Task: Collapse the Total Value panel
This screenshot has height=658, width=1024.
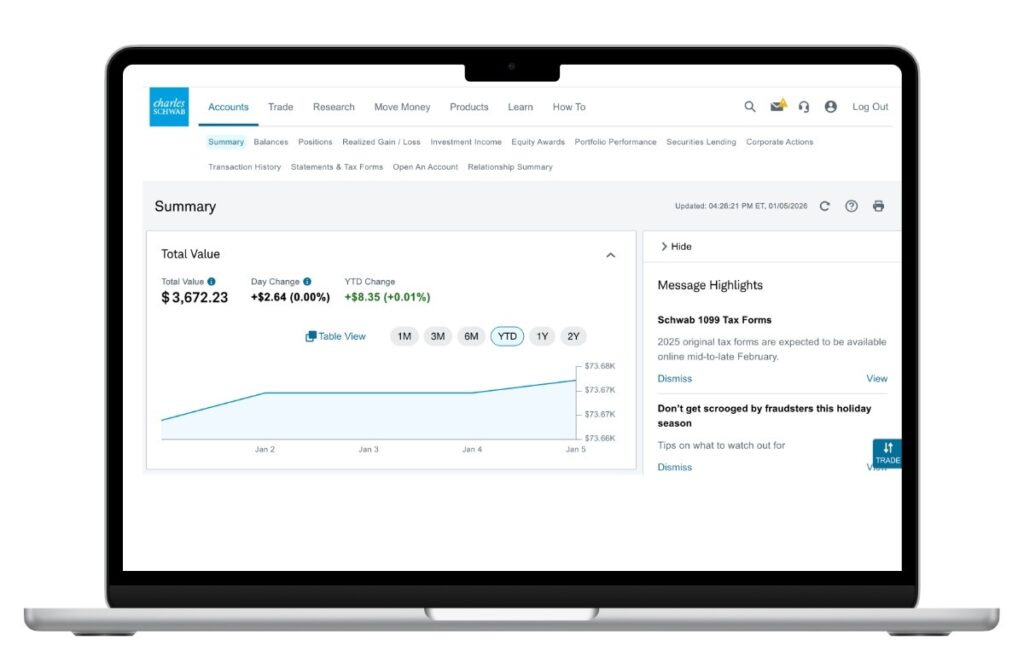Action: tap(611, 255)
